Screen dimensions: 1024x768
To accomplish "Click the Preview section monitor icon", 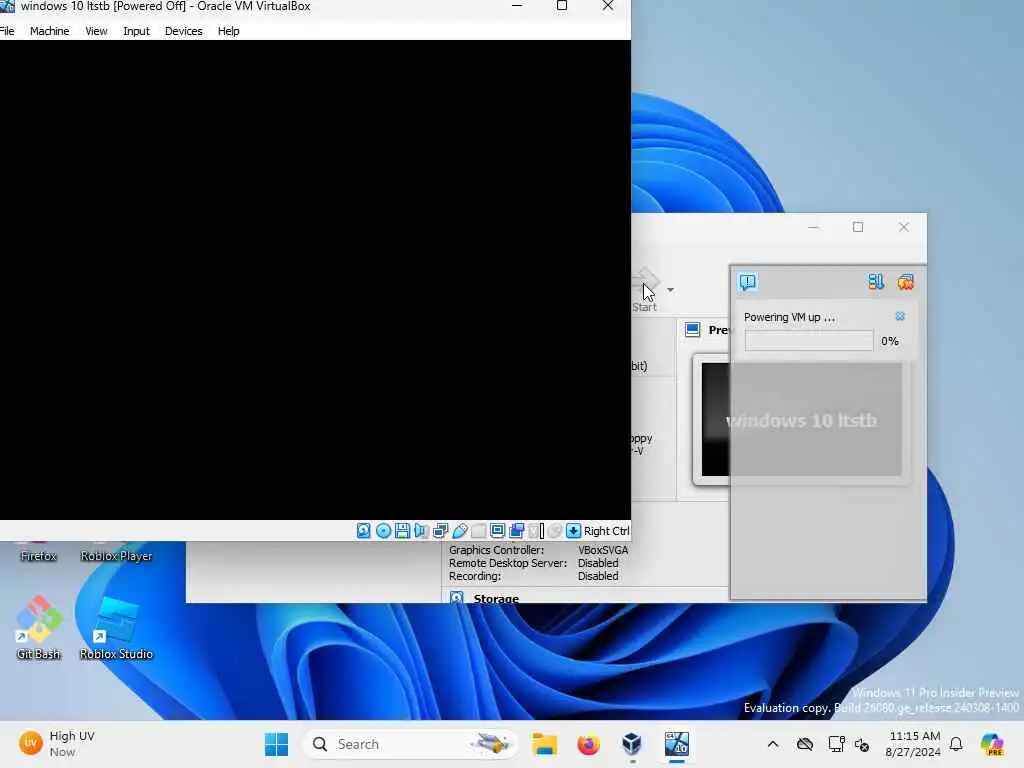I will click(692, 330).
